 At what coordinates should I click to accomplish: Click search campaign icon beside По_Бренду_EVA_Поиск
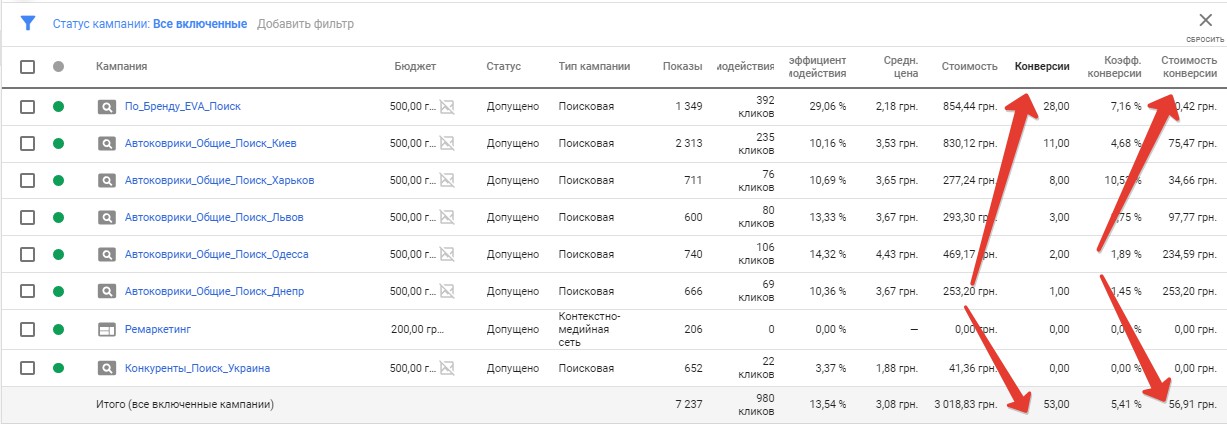coord(107,106)
